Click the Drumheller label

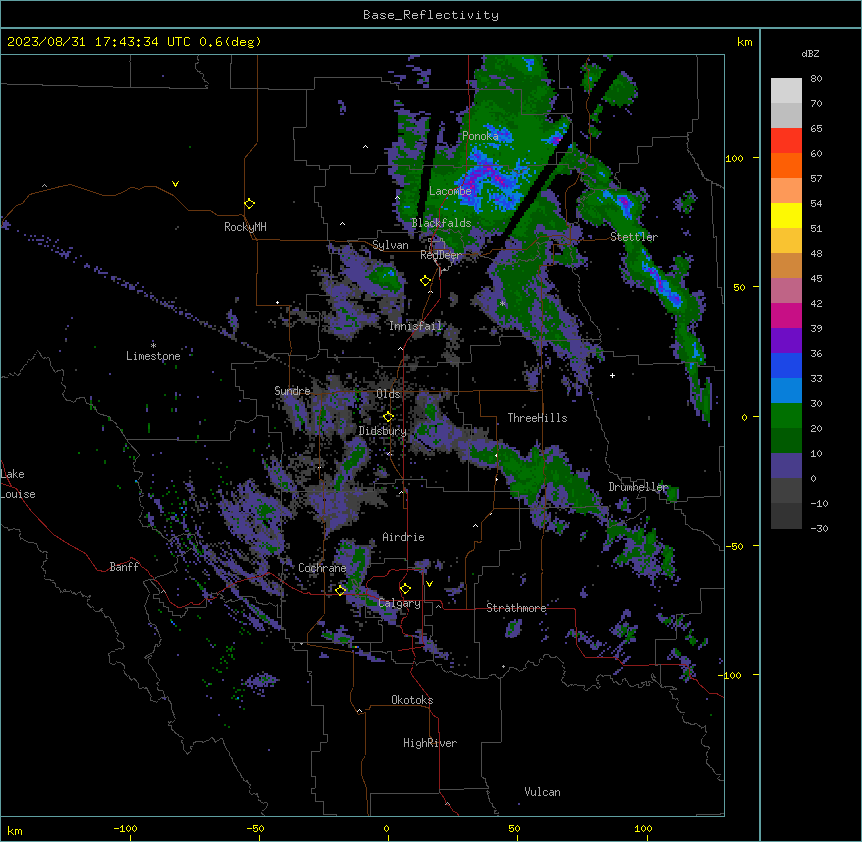click(x=638, y=487)
